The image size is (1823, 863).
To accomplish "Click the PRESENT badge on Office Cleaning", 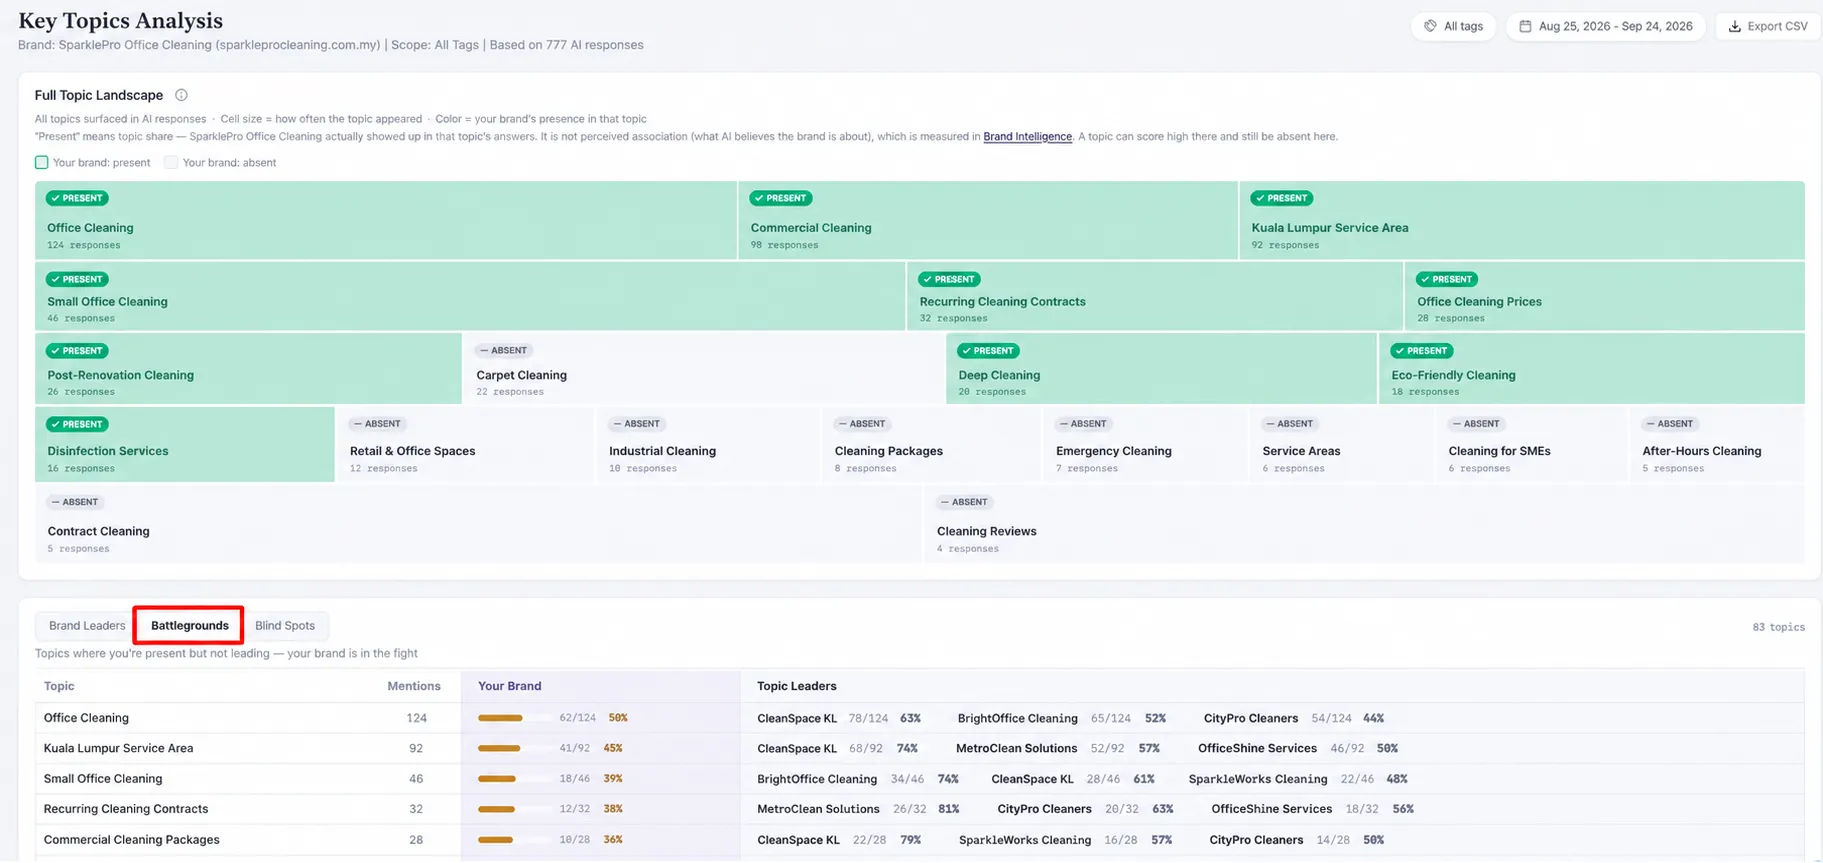I will [78, 198].
